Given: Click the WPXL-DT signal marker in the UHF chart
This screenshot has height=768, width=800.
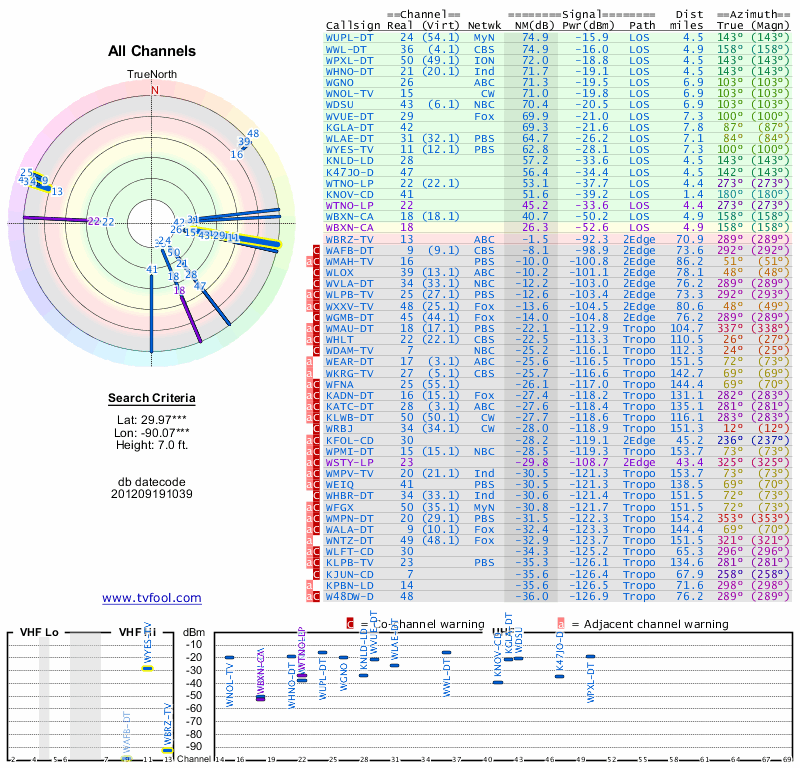Looking at the screenshot, I should pyautogui.click(x=590, y=657).
